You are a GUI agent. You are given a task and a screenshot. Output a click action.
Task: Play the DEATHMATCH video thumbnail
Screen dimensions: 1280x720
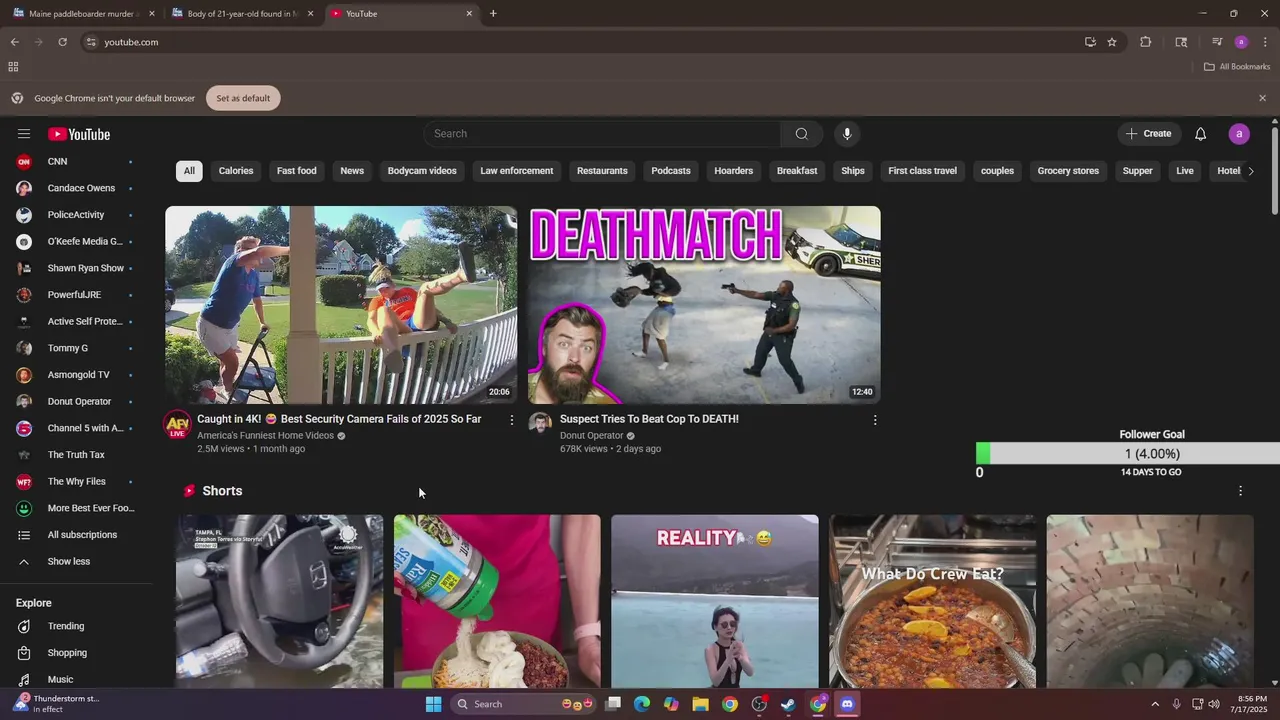pos(704,305)
